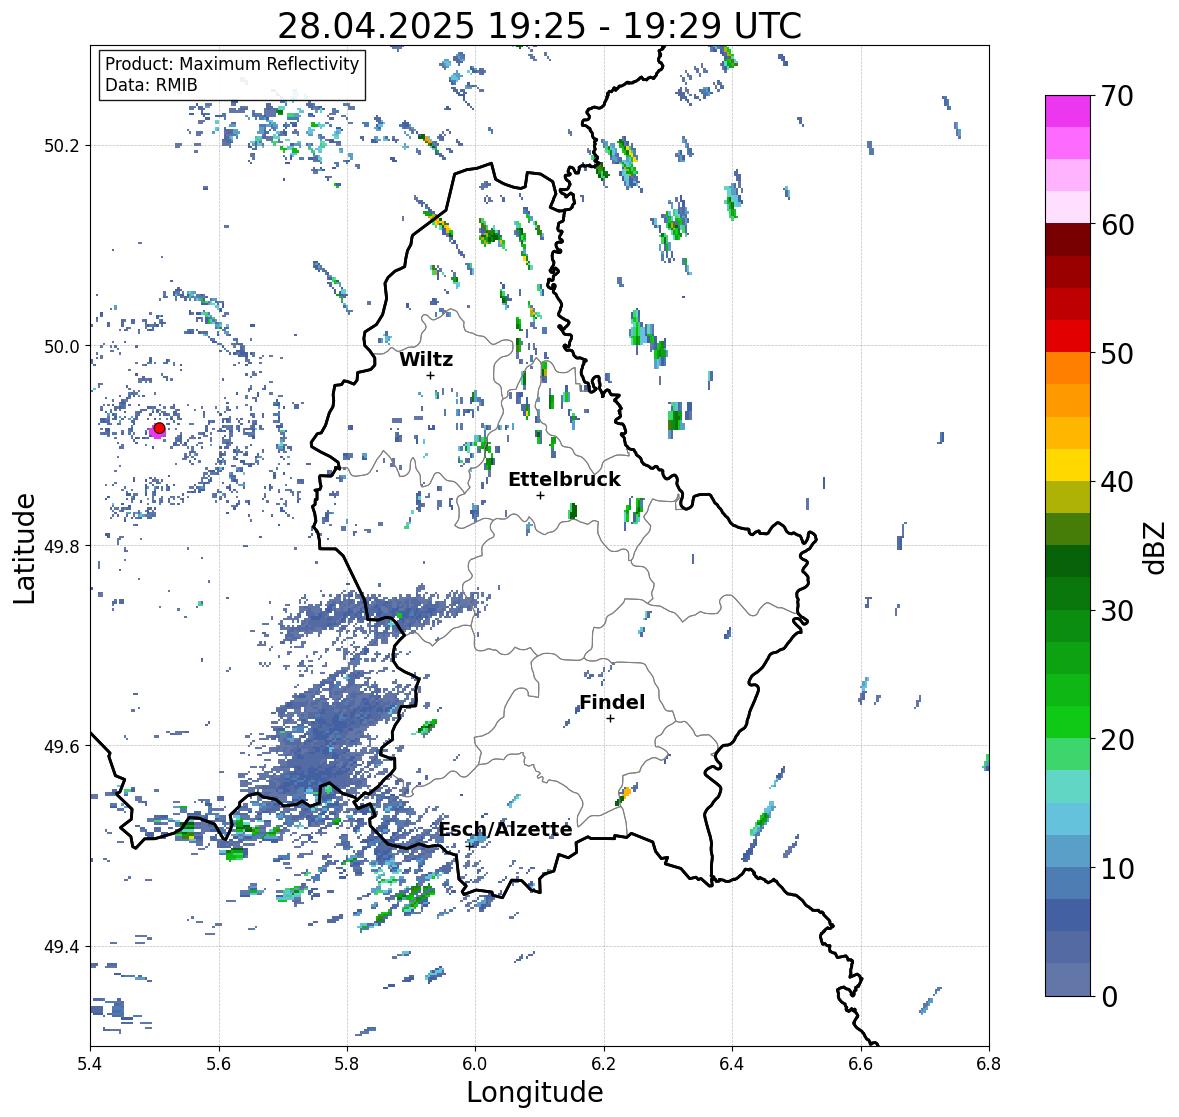Click the longitude tick label 5.4

[x=90, y=1063]
